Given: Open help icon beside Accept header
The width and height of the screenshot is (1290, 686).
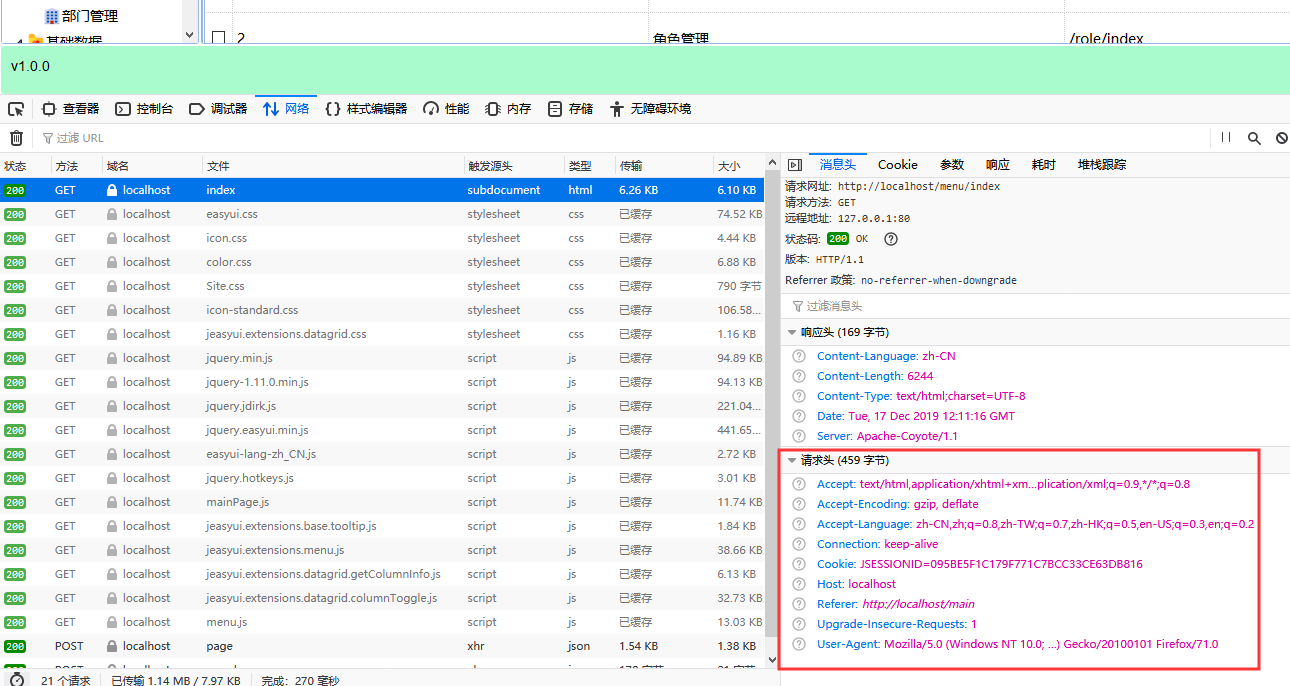Looking at the screenshot, I should pos(798,484).
